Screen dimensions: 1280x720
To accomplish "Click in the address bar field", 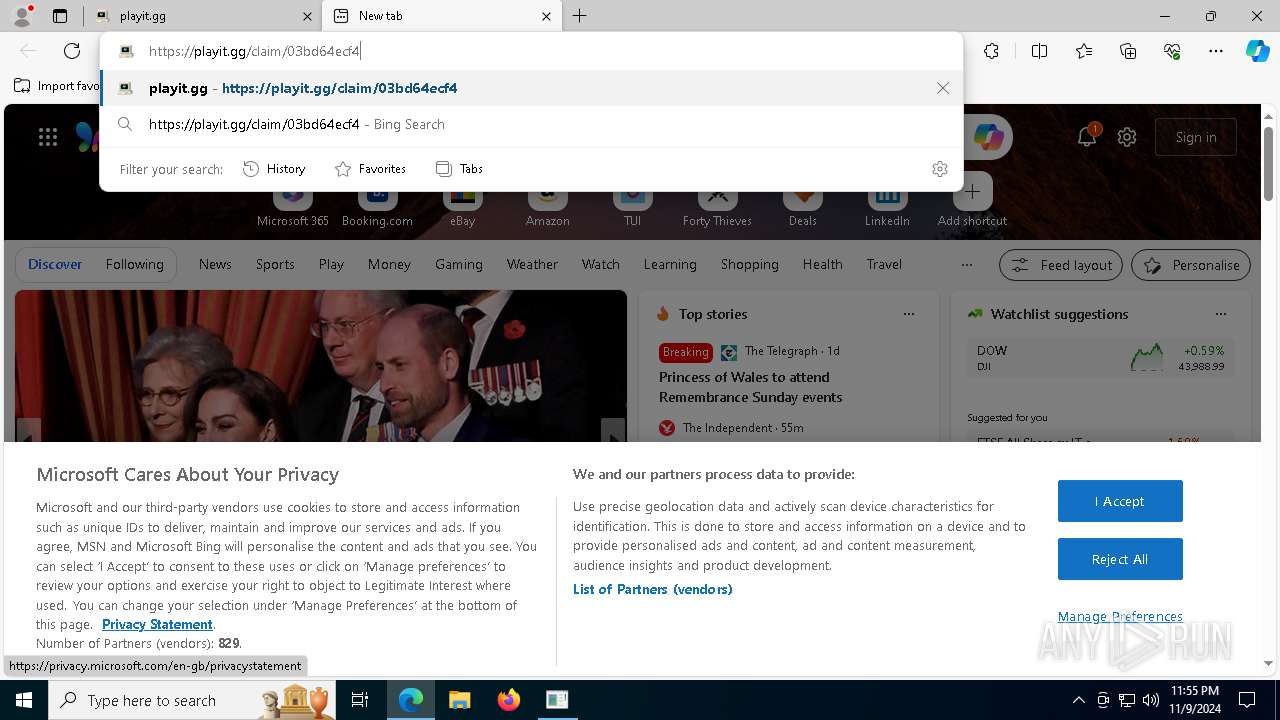I will click(x=531, y=51).
